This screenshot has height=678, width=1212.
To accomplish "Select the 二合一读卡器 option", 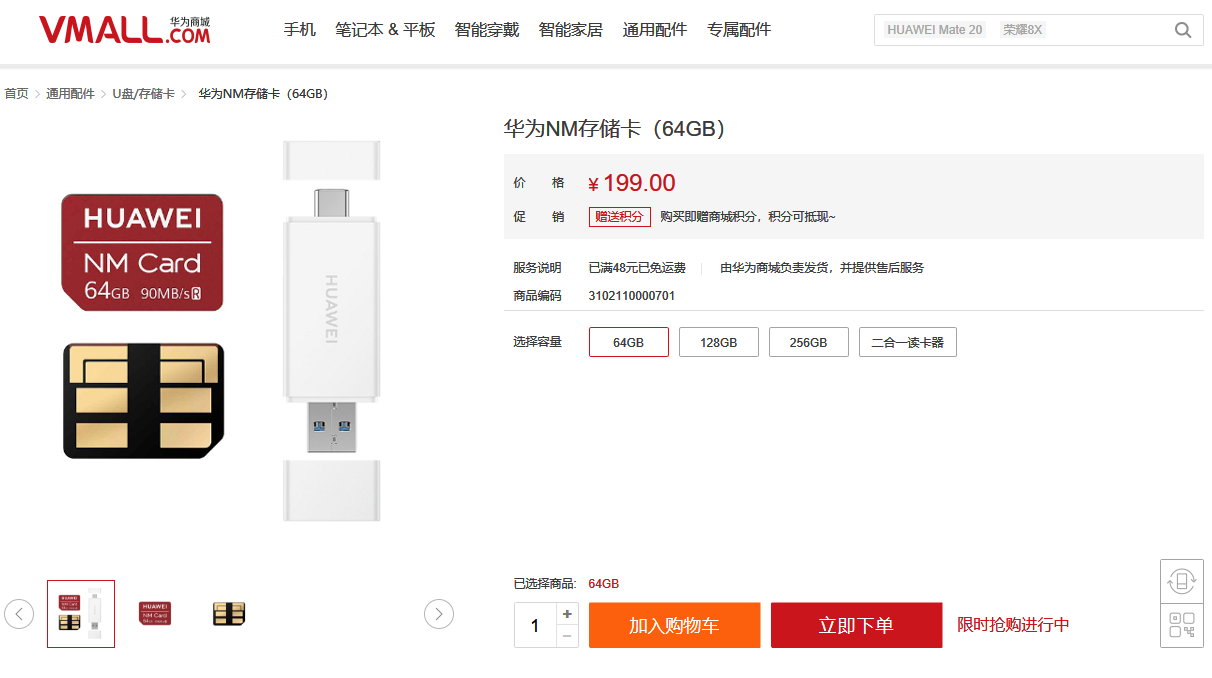I will click(x=907, y=341).
